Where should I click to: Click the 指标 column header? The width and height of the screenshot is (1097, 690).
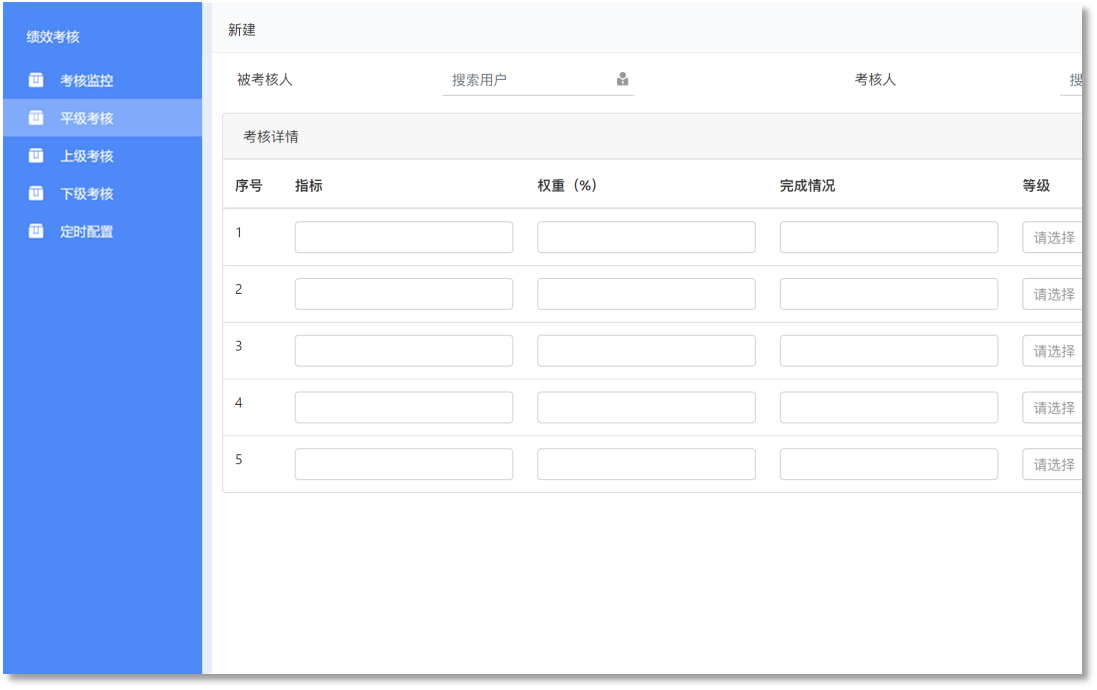tap(309, 185)
